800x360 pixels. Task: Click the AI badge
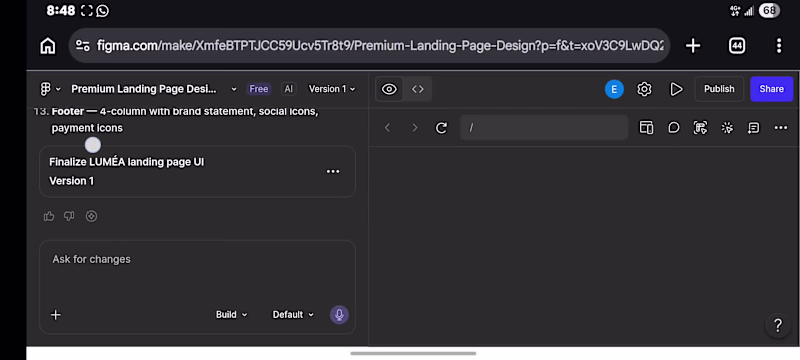(289, 89)
